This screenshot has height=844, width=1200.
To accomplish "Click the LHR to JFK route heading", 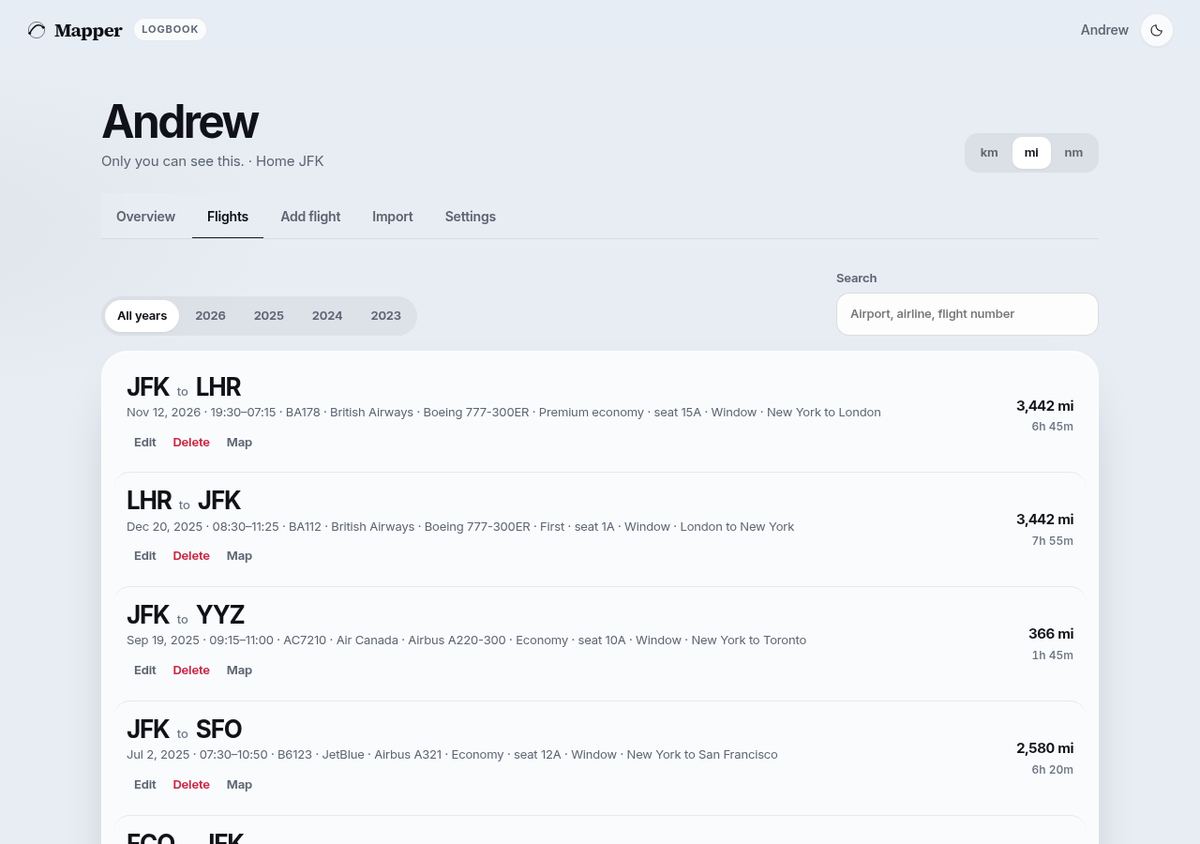I will click(x=184, y=501).
